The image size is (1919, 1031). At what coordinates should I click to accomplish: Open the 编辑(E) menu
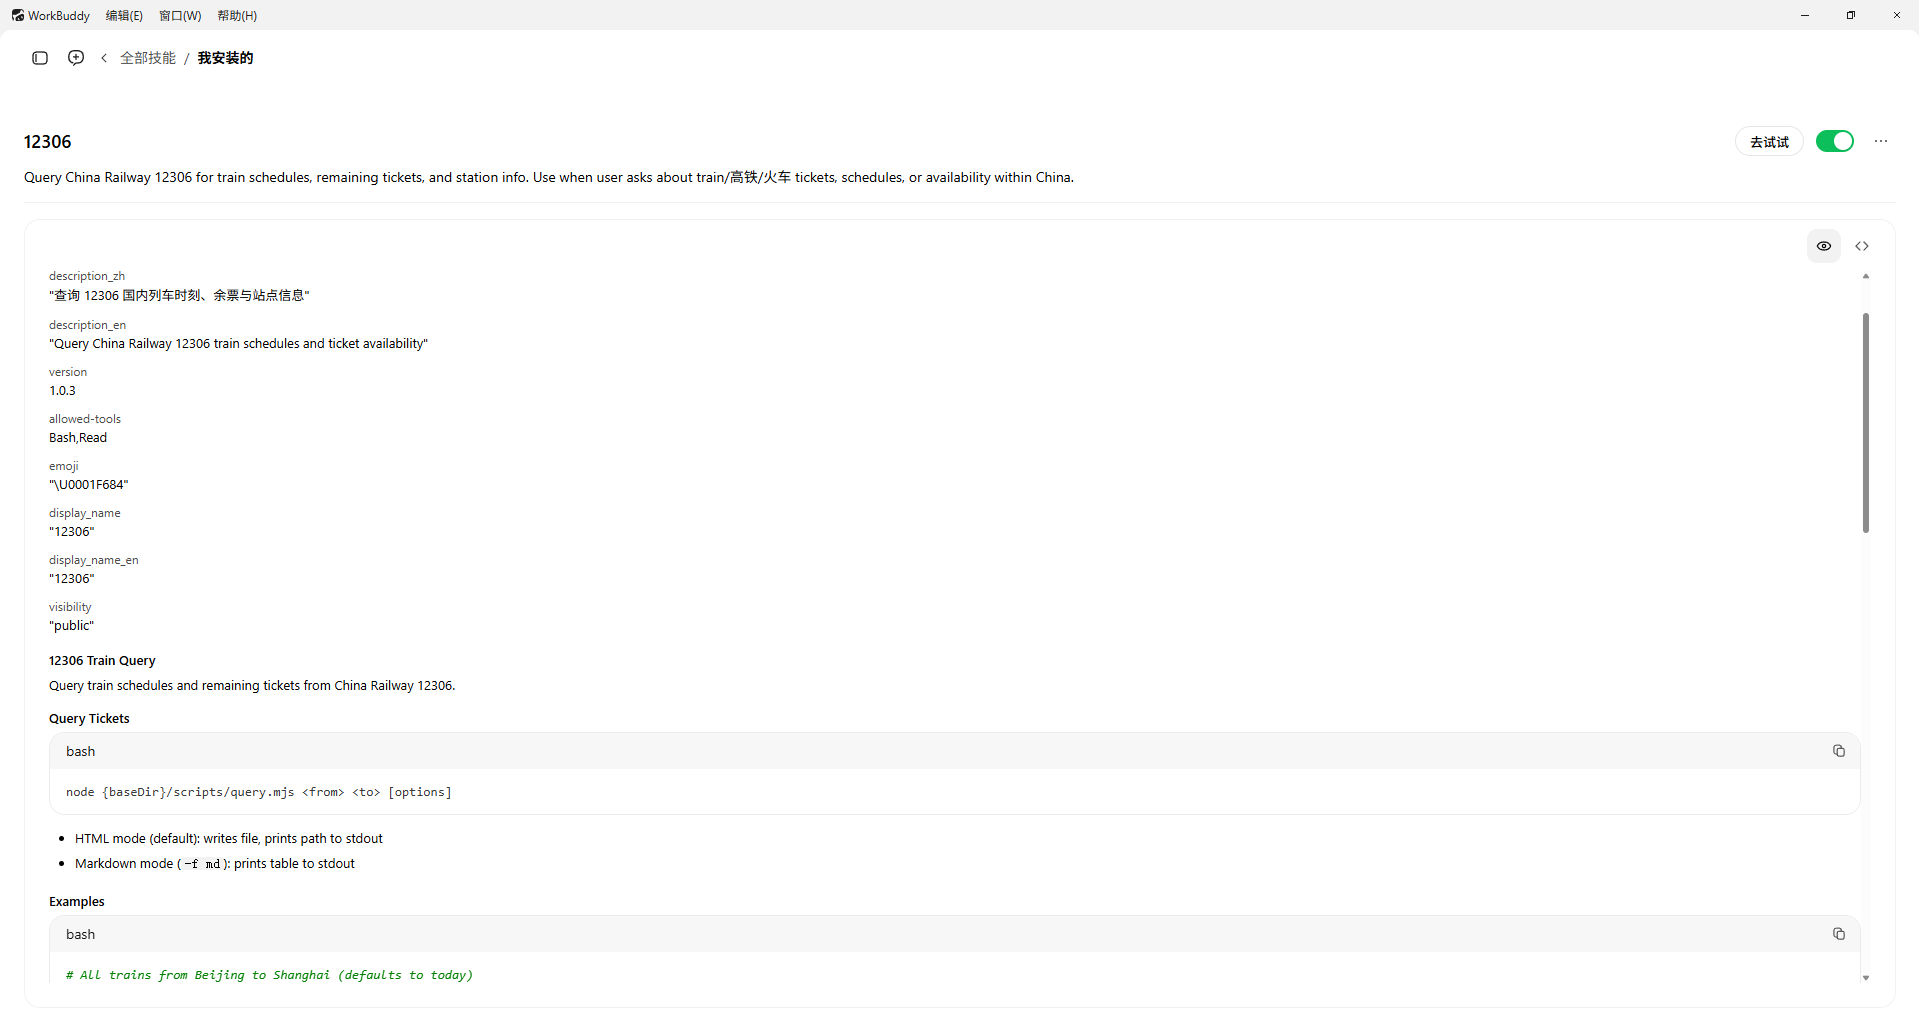click(x=124, y=15)
